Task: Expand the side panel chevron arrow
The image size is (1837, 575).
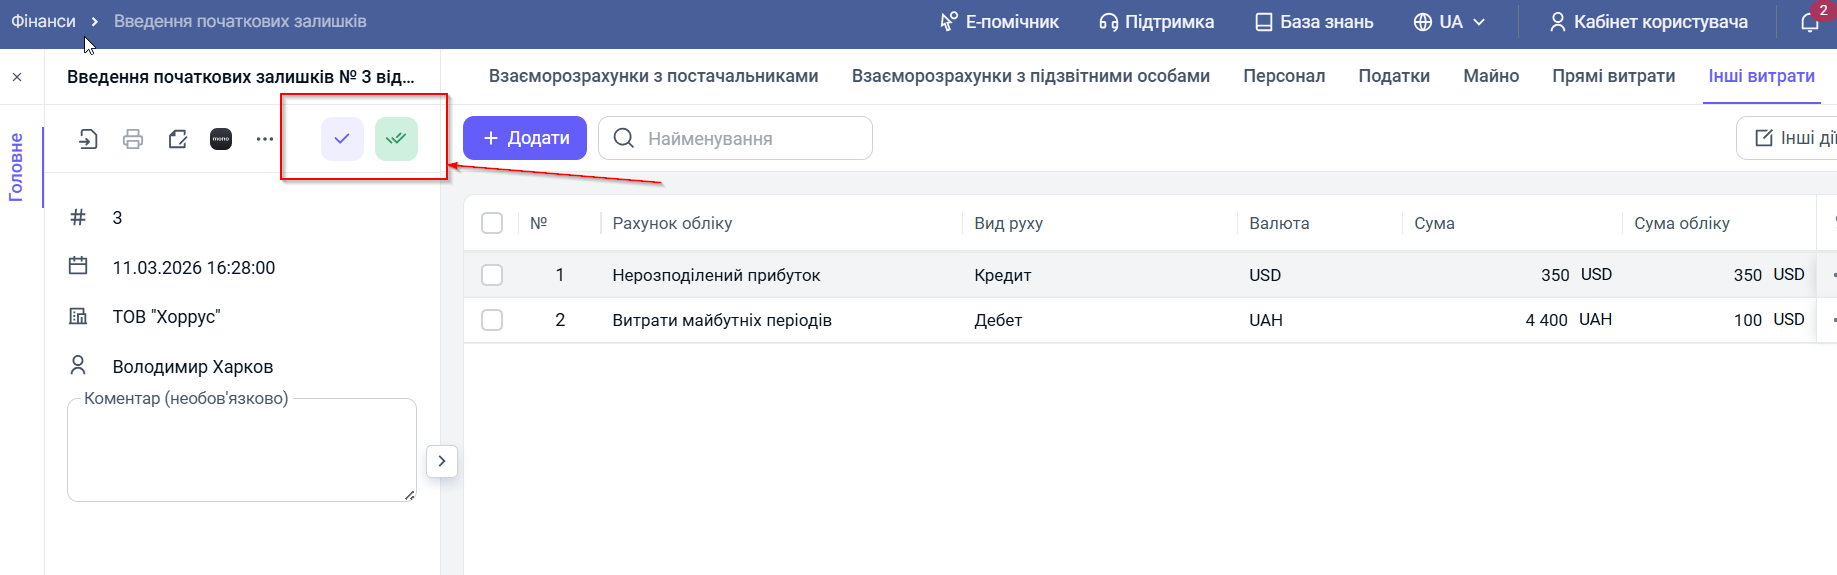Action: (442, 461)
